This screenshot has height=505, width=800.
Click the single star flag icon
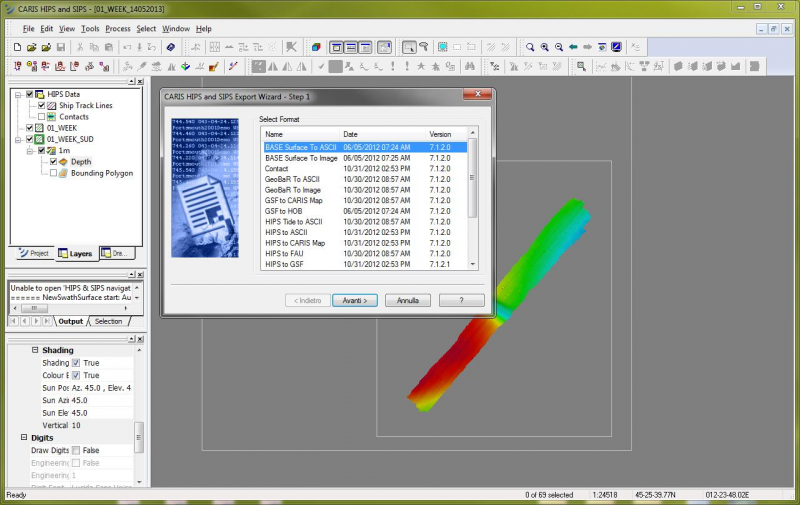(x=421, y=66)
